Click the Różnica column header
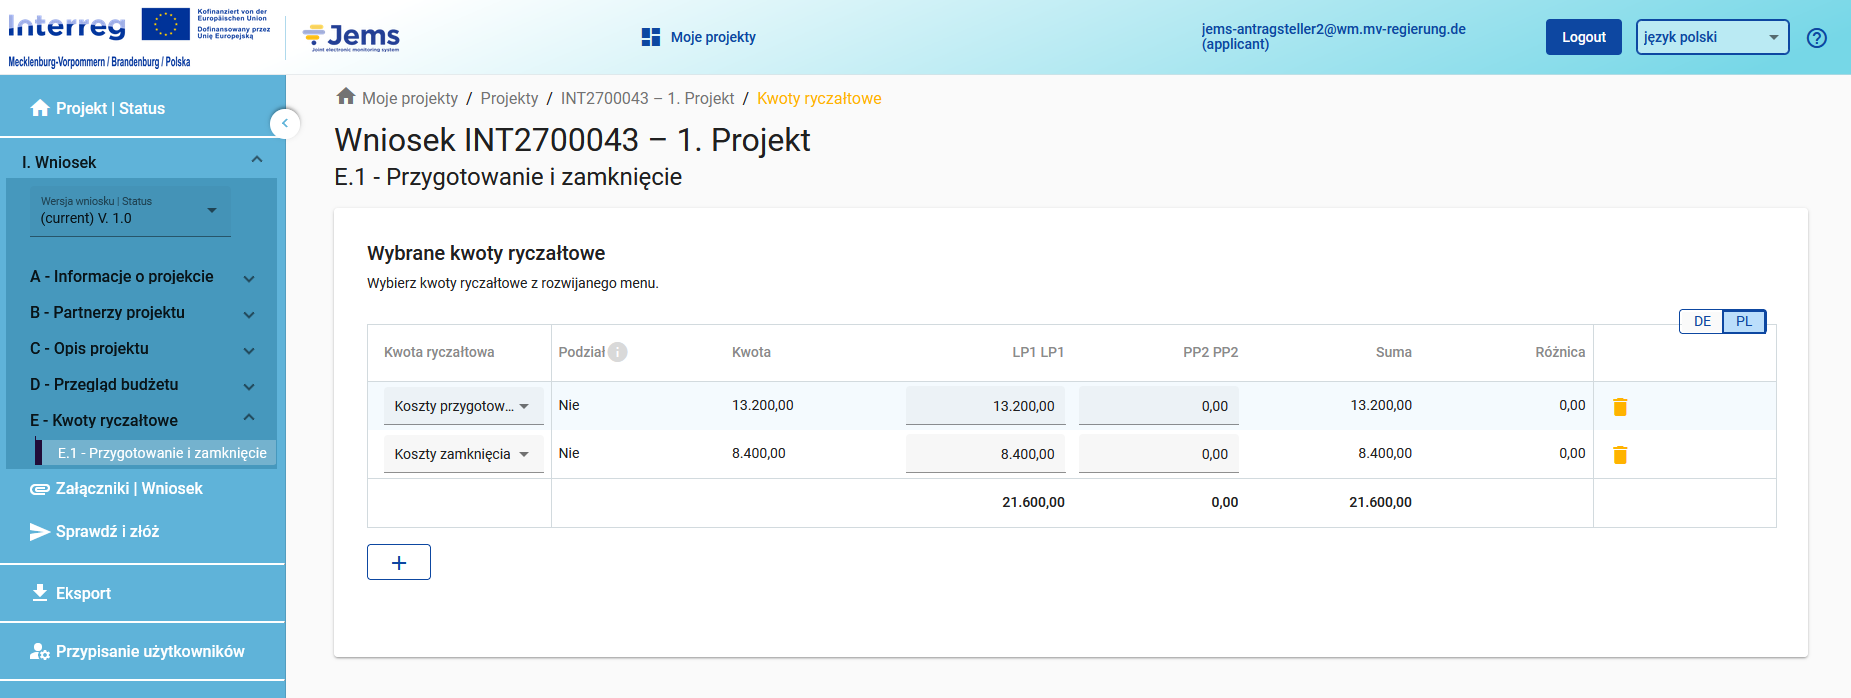Screen dimensions: 1851x698 click(1560, 352)
